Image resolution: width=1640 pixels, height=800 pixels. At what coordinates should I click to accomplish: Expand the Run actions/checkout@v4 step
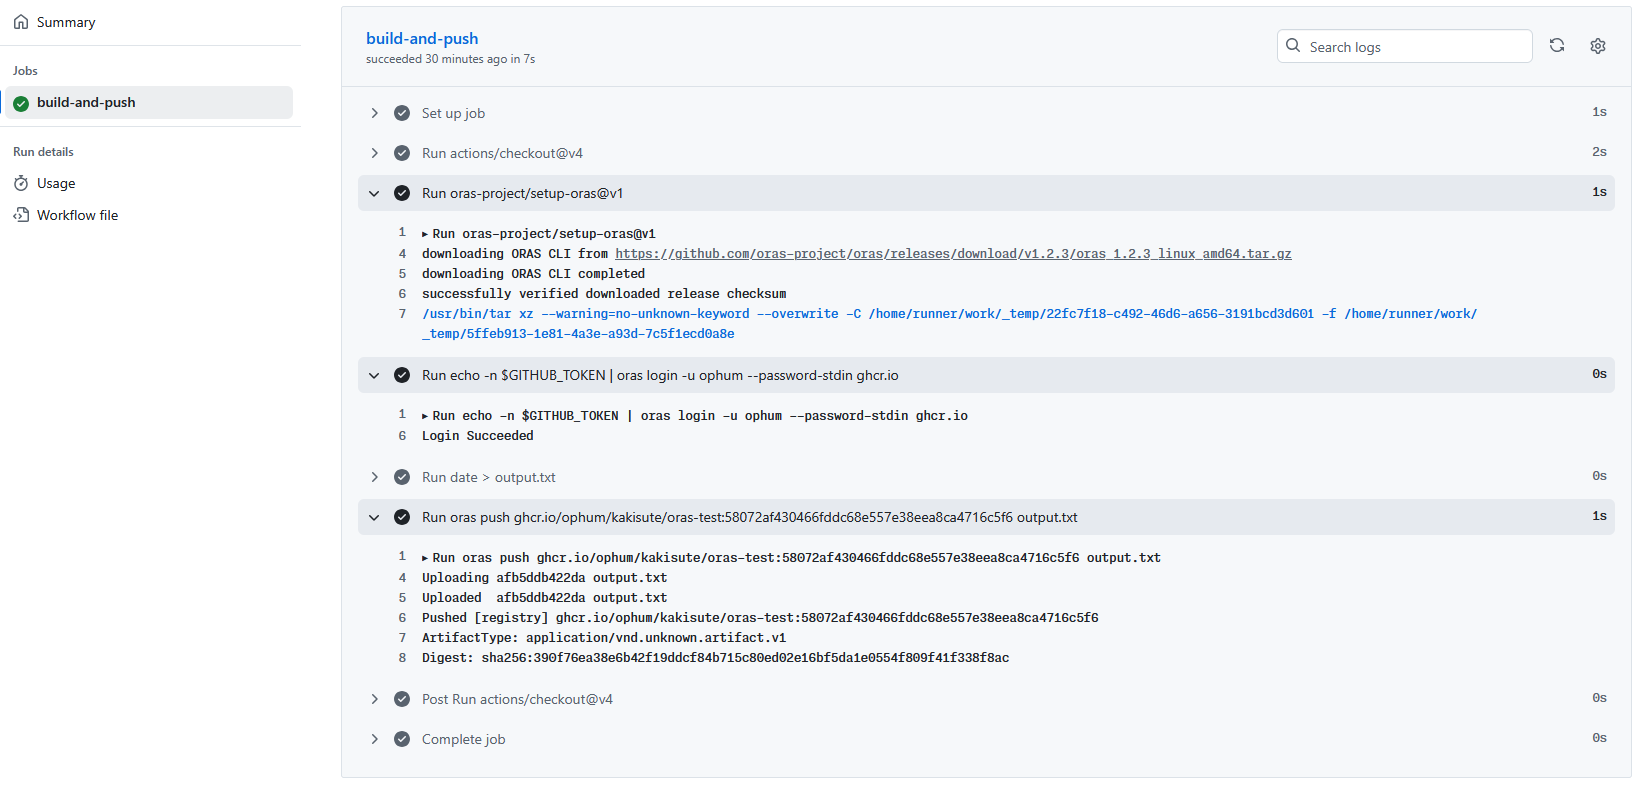click(x=375, y=153)
